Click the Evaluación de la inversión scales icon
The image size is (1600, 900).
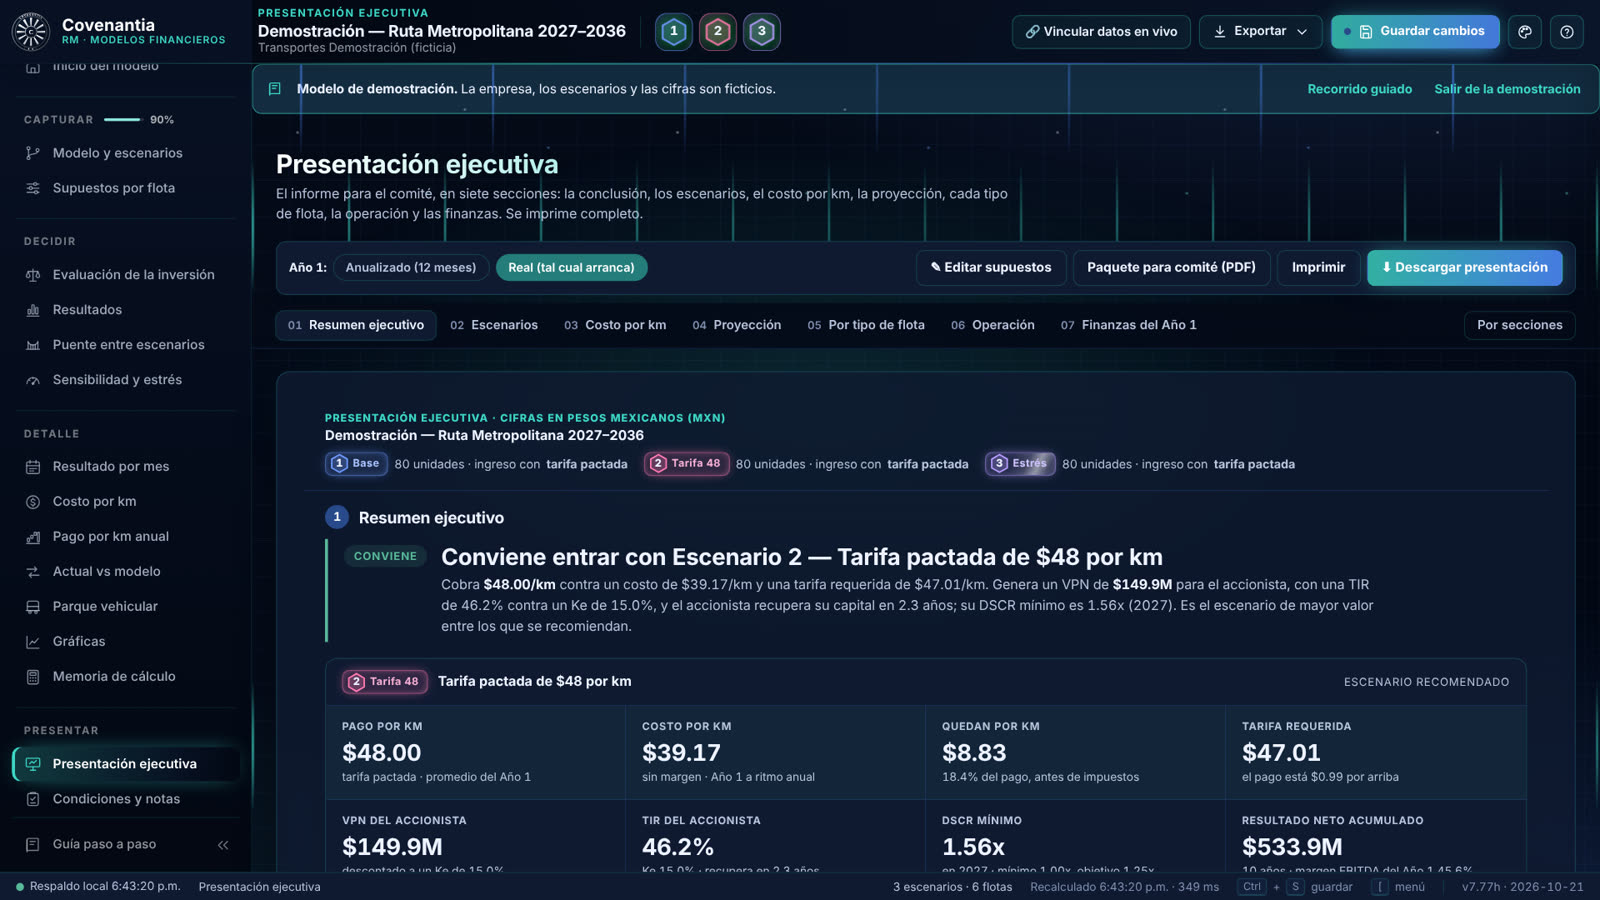[33, 275]
